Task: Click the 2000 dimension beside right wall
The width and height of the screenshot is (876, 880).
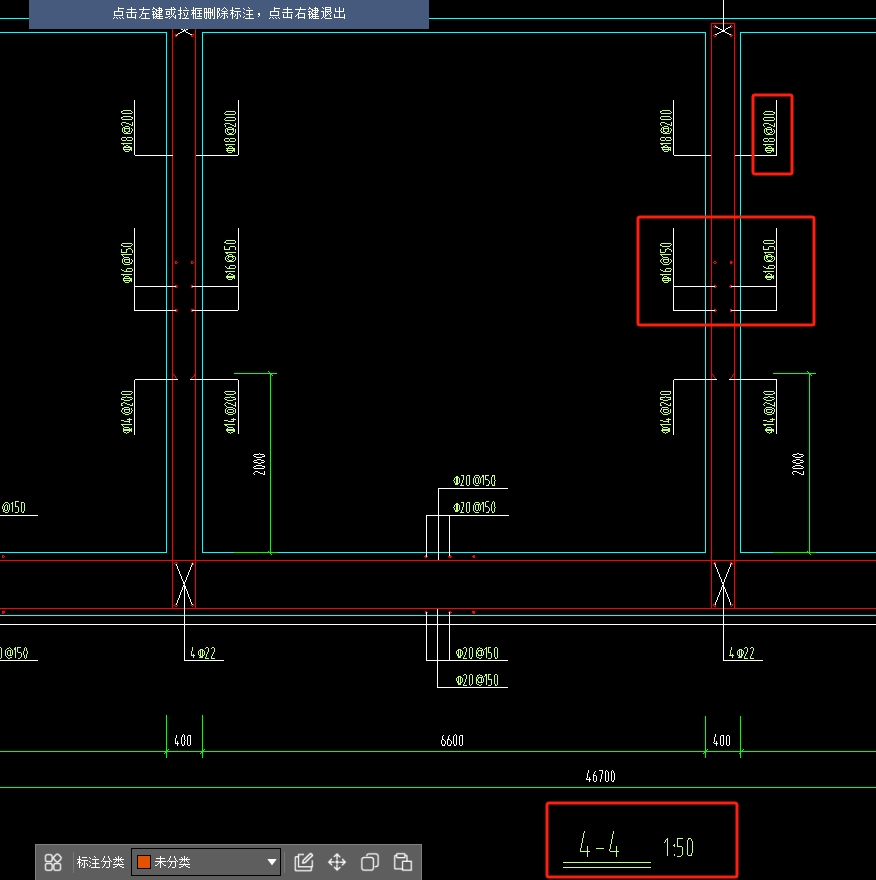Action: pyautogui.click(x=797, y=464)
